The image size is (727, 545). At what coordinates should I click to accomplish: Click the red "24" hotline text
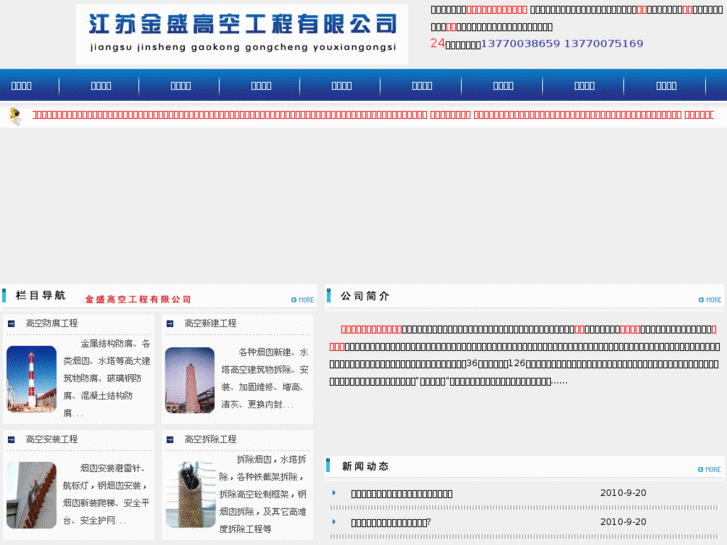coord(437,43)
